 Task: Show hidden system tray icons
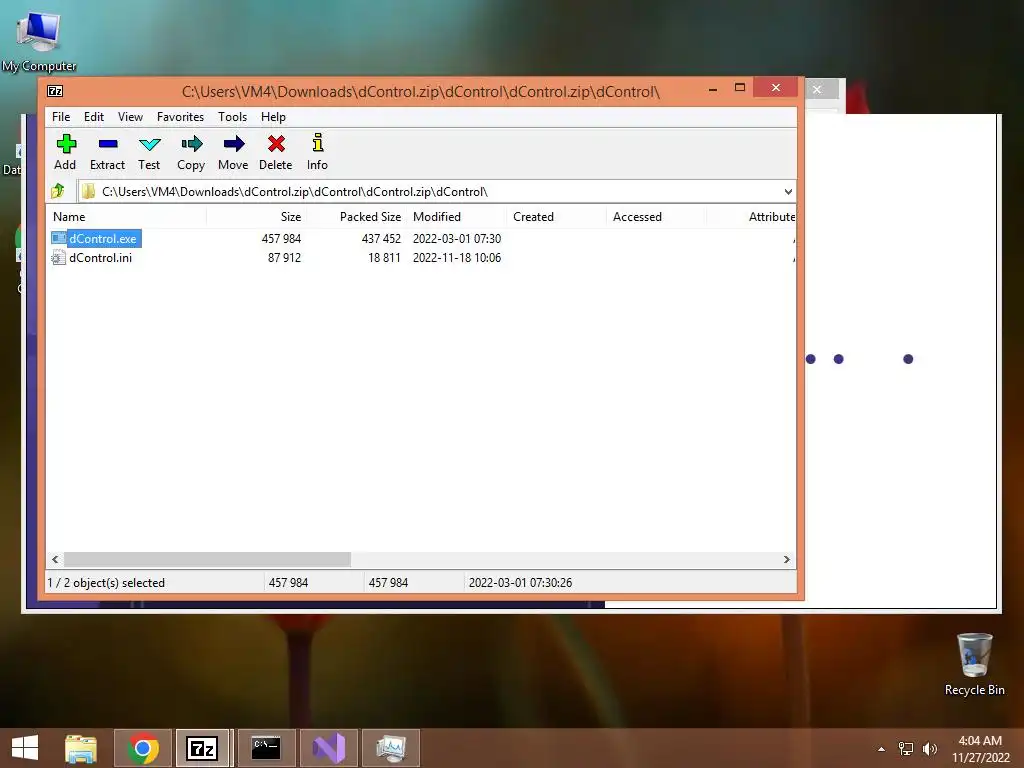point(882,749)
